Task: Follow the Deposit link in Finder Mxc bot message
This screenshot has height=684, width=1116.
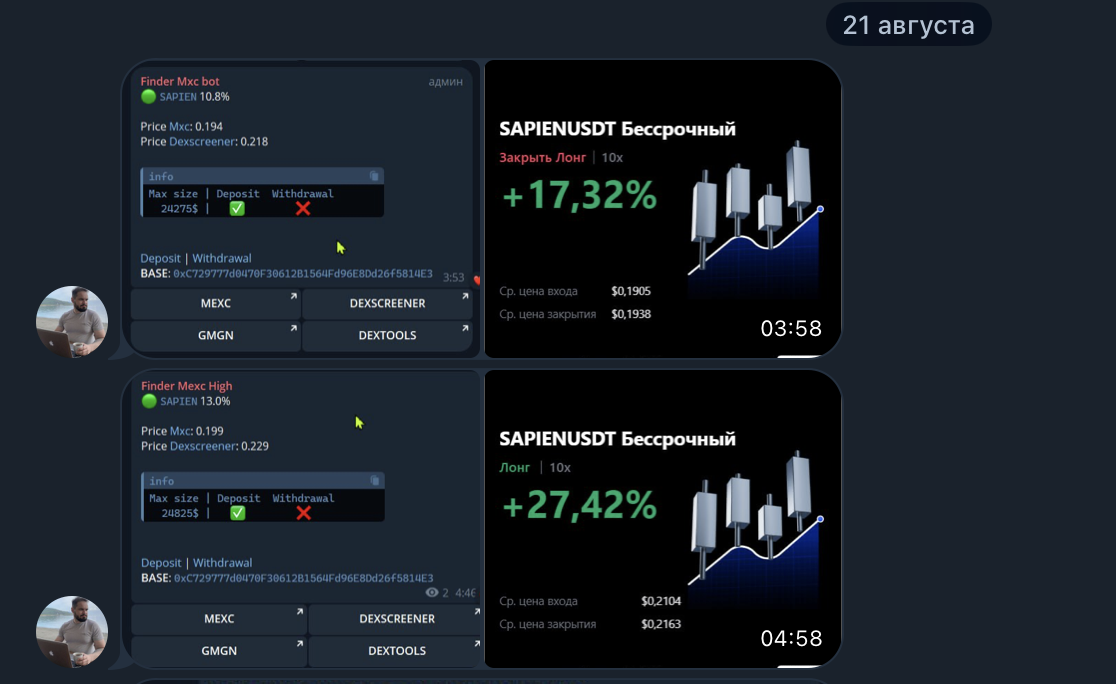Action: (161, 258)
